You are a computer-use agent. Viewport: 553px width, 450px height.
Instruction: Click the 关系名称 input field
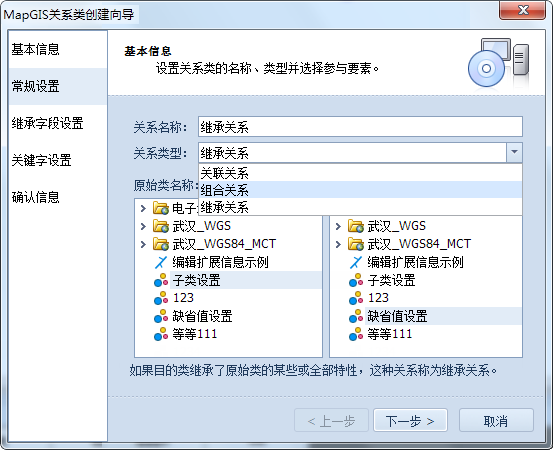[x=360, y=127]
